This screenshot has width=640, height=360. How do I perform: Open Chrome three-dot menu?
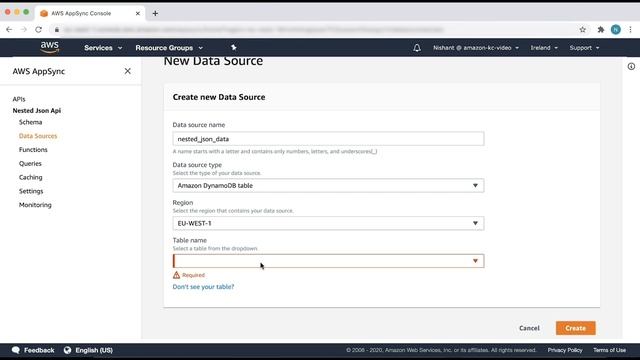[x=630, y=29]
